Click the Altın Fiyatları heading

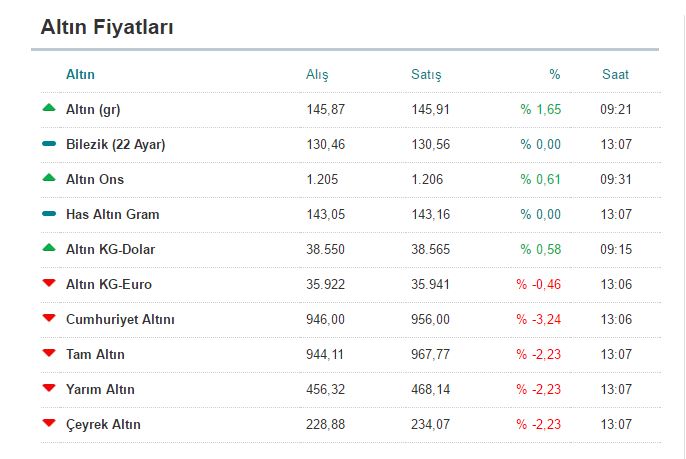(x=107, y=28)
